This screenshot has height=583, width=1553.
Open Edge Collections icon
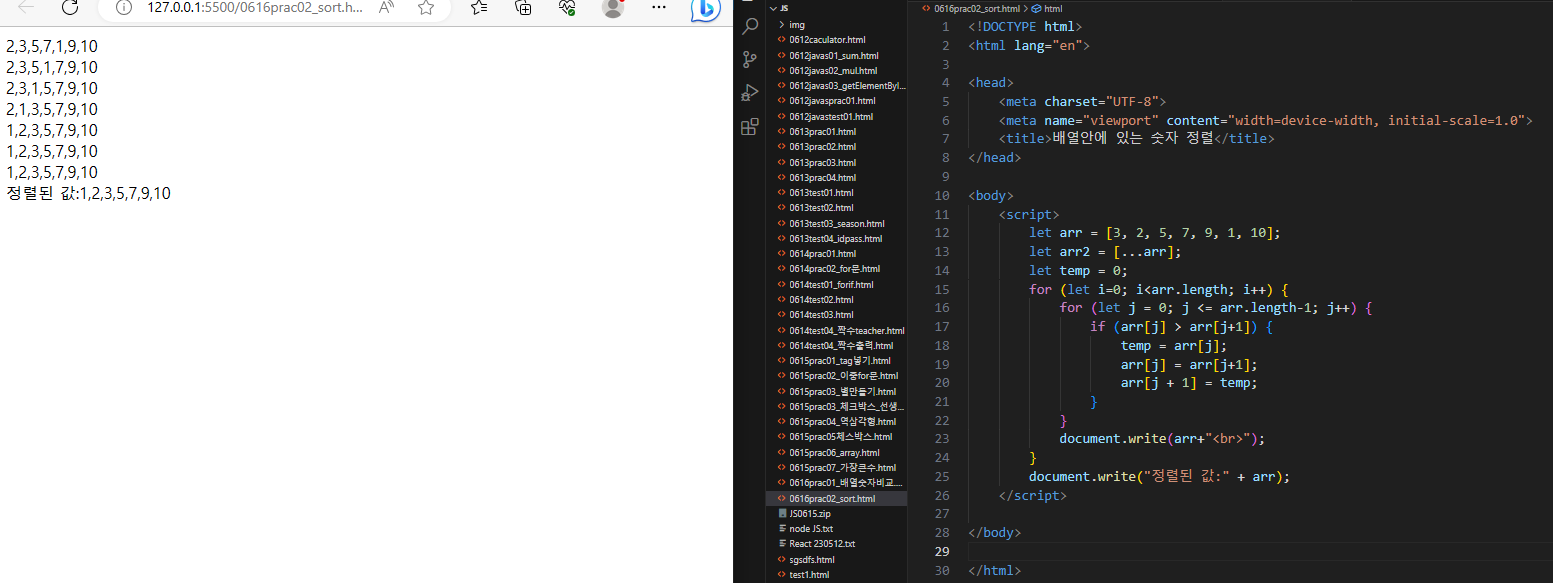pos(523,7)
